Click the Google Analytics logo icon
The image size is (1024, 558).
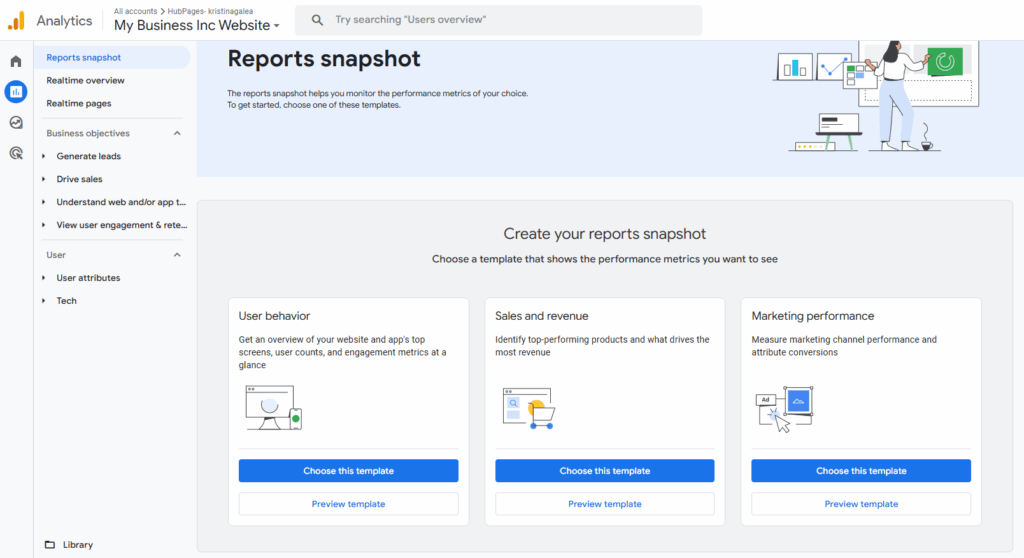[16, 21]
